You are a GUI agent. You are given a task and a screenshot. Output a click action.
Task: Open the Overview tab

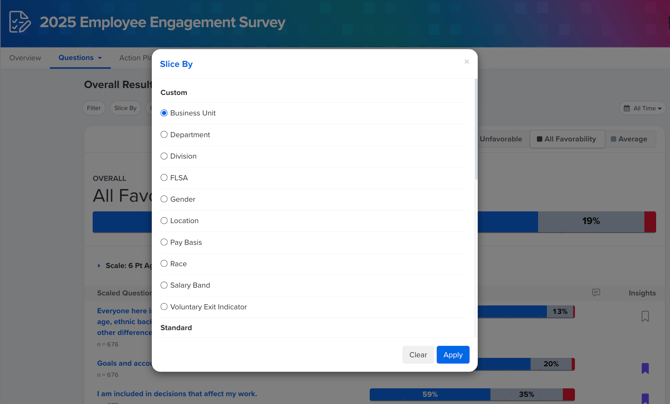pos(25,58)
